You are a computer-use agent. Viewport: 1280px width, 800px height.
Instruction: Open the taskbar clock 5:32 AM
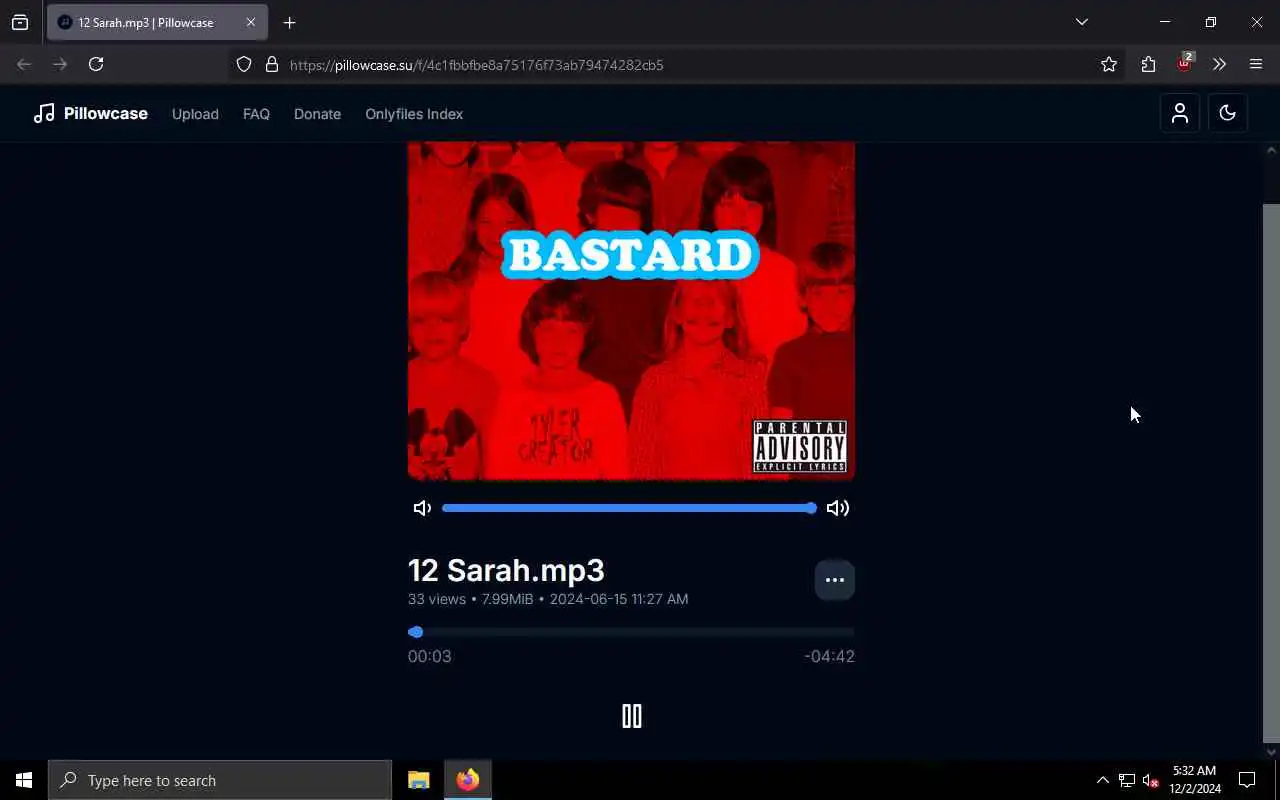pos(1195,780)
